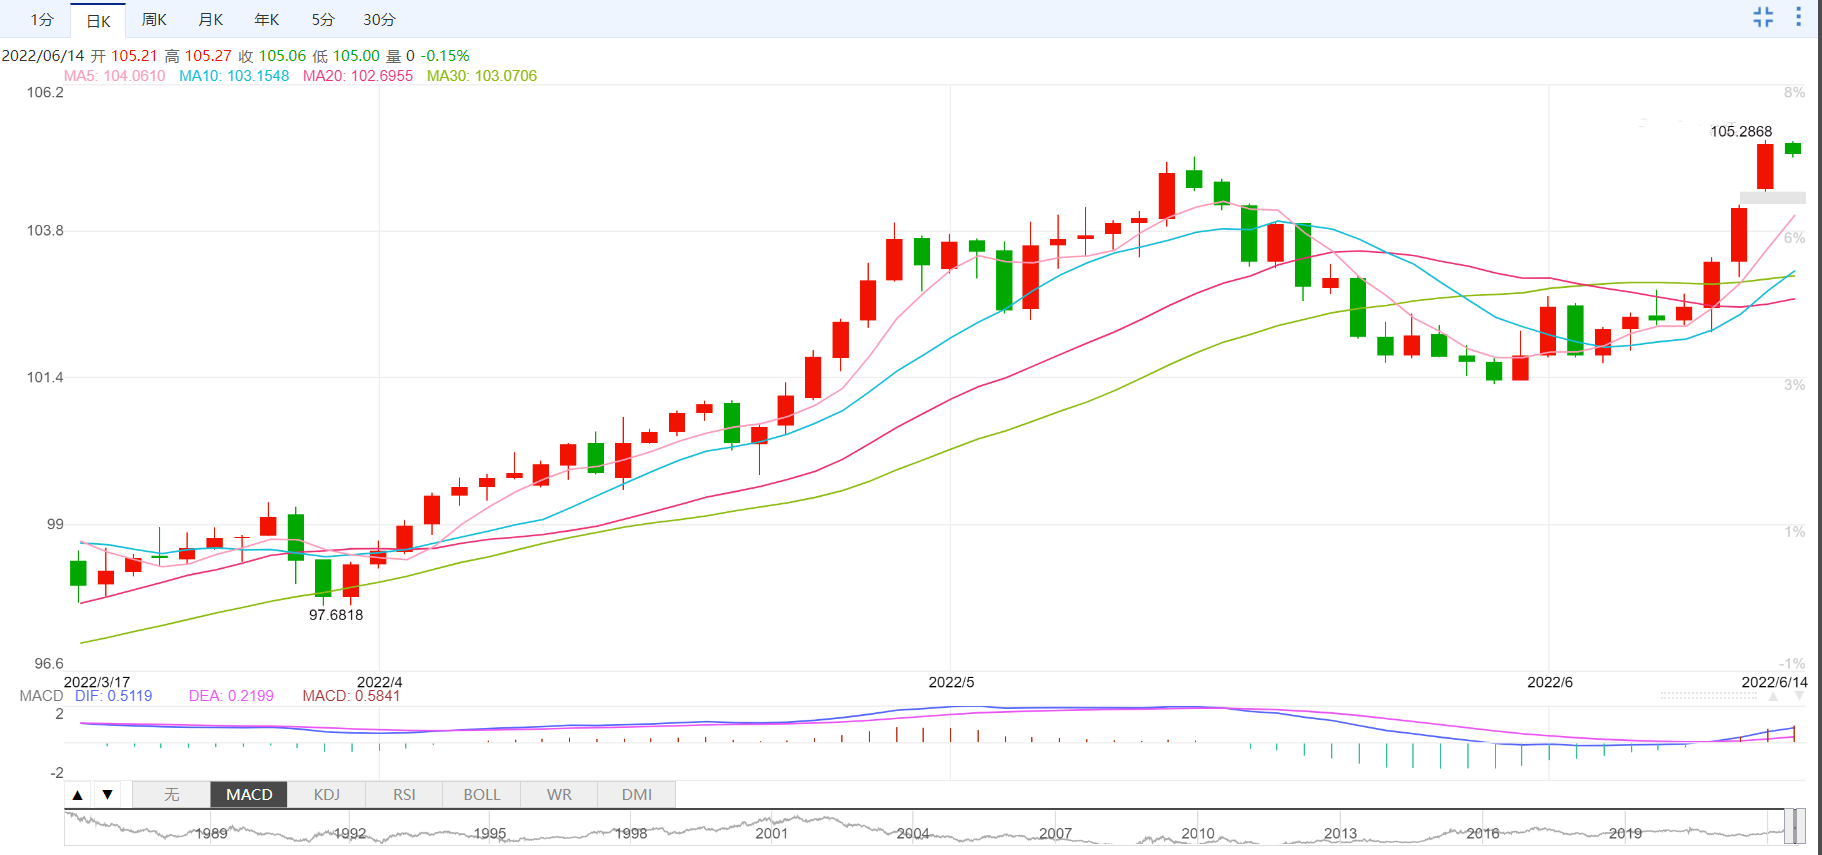Click the 101.4 price axis label

45,378
